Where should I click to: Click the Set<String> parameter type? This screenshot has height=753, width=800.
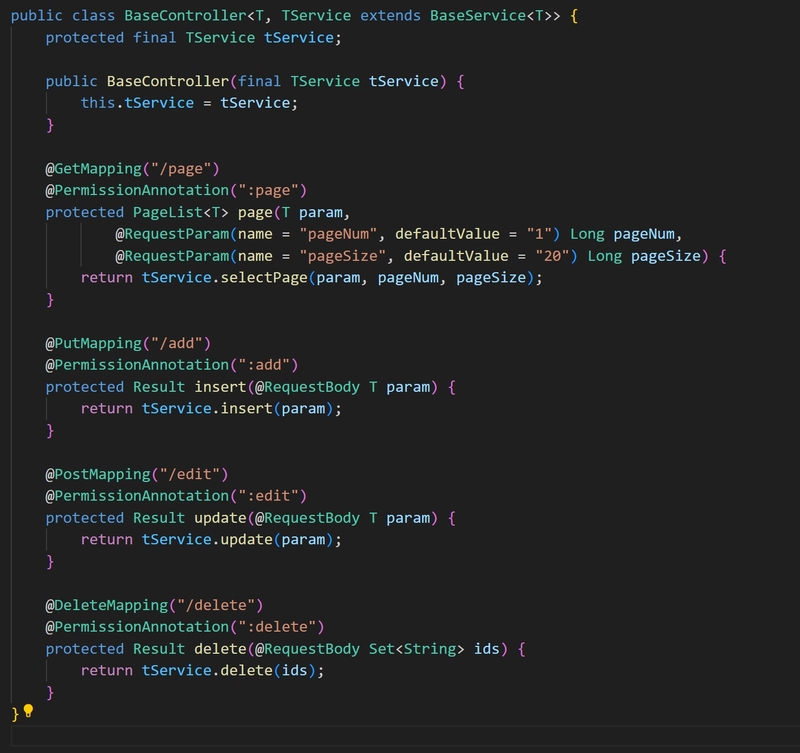pos(416,649)
